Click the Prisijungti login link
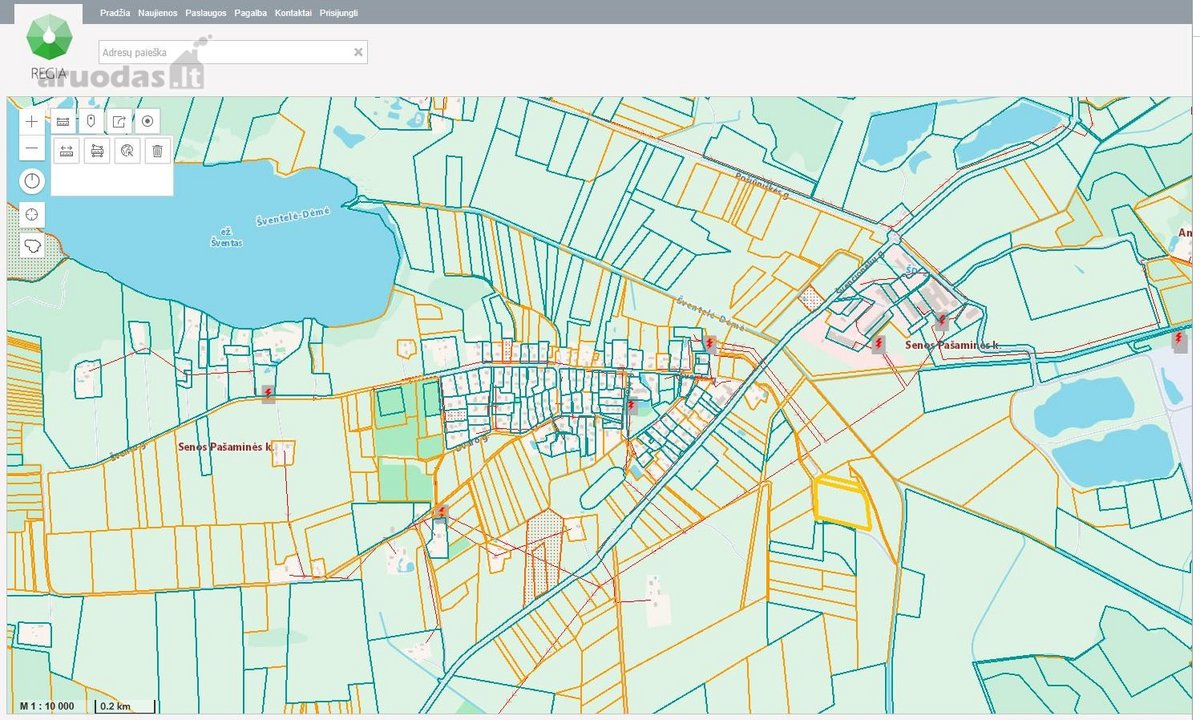Image resolution: width=1200 pixels, height=720 pixels. [x=339, y=13]
